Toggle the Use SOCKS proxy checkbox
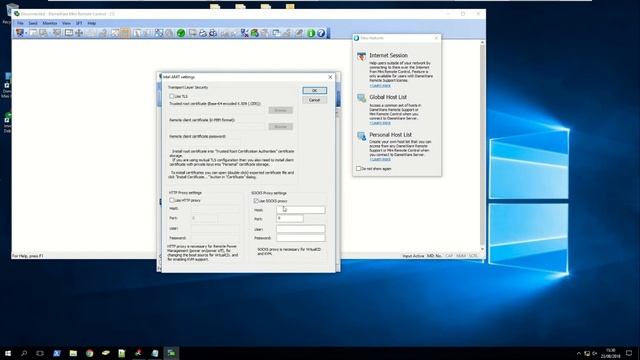Viewport: 640px width, 360px height. click(256, 201)
